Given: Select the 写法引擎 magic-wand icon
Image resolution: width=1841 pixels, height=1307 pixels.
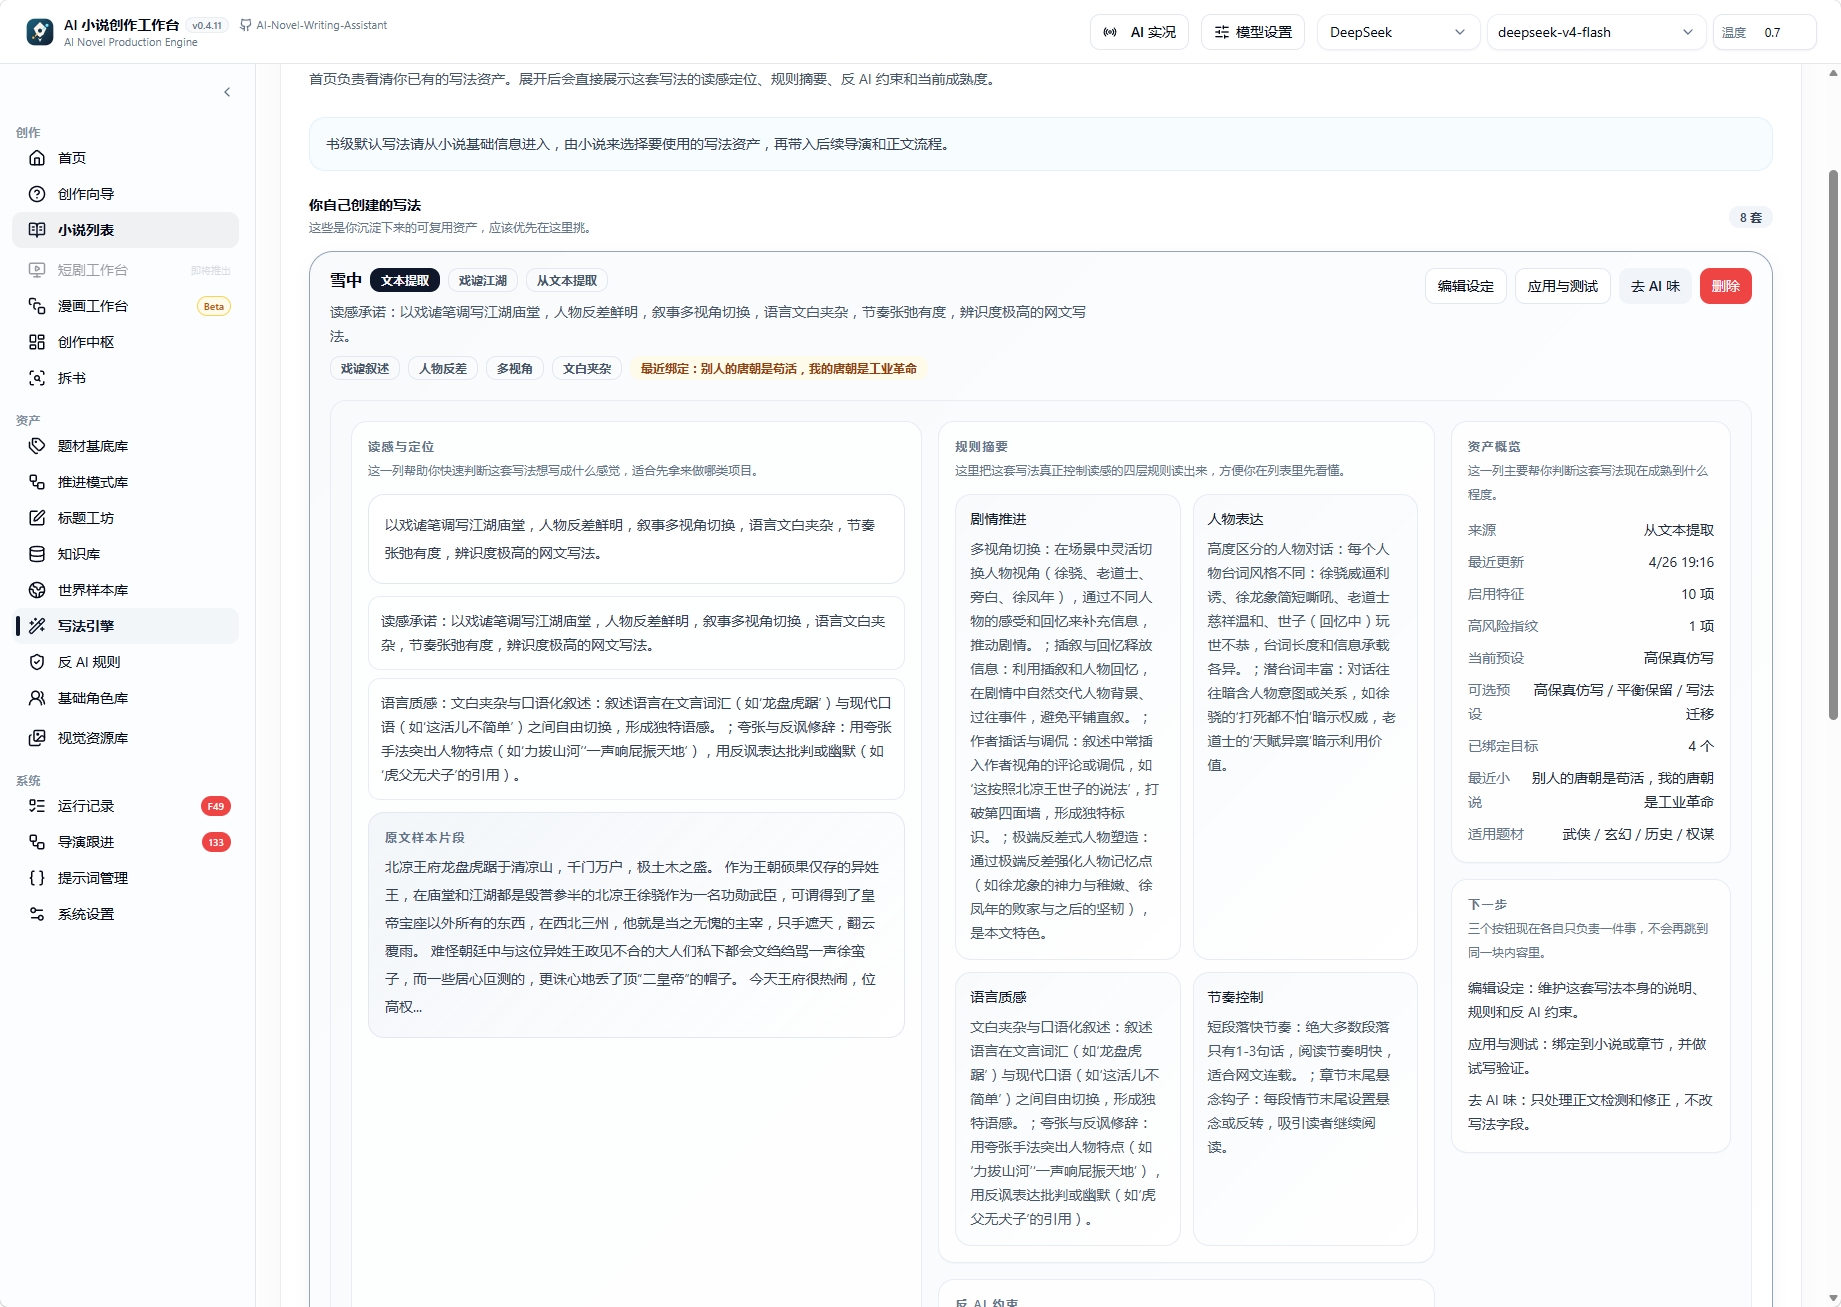Looking at the screenshot, I should (x=37, y=626).
